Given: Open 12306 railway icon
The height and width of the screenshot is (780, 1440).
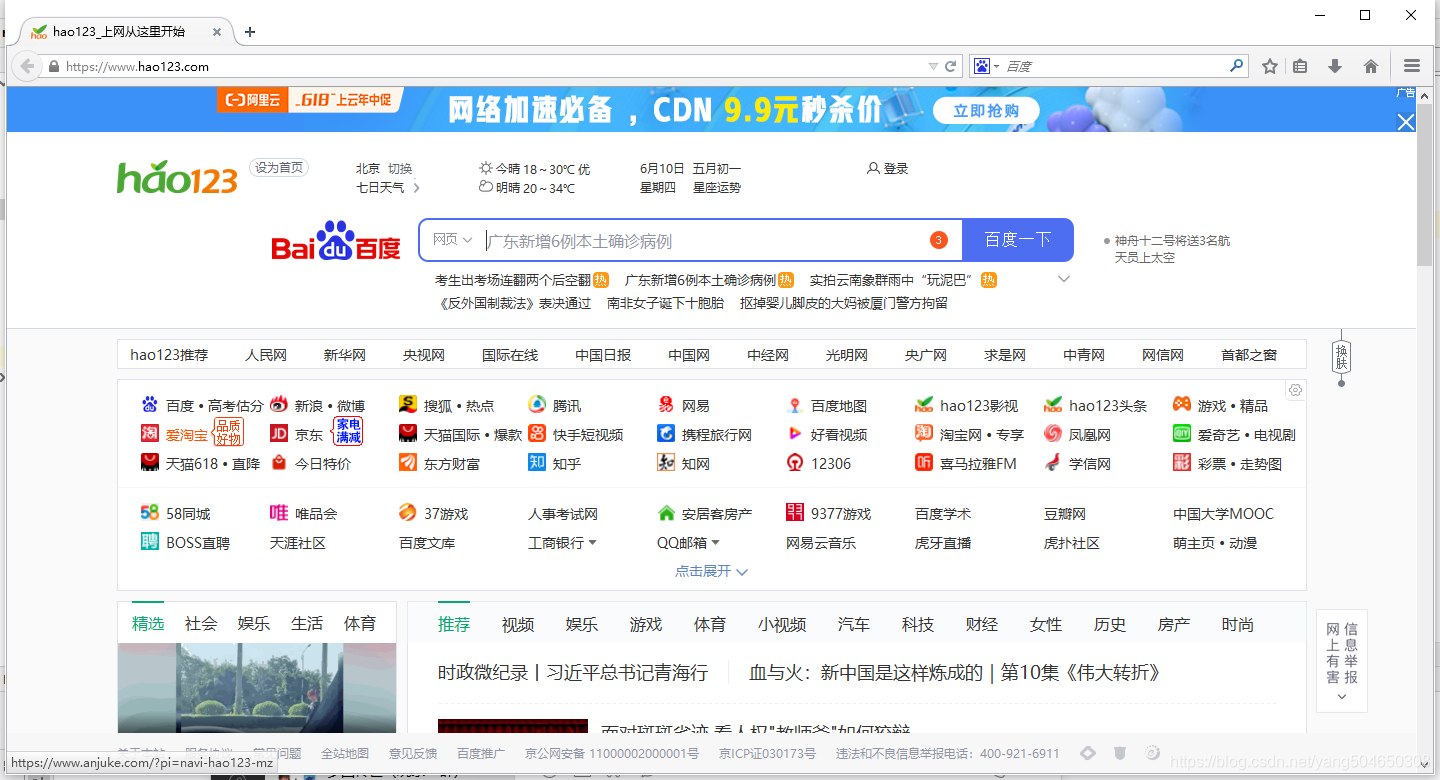Looking at the screenshot, I should (x=795, y=463).
